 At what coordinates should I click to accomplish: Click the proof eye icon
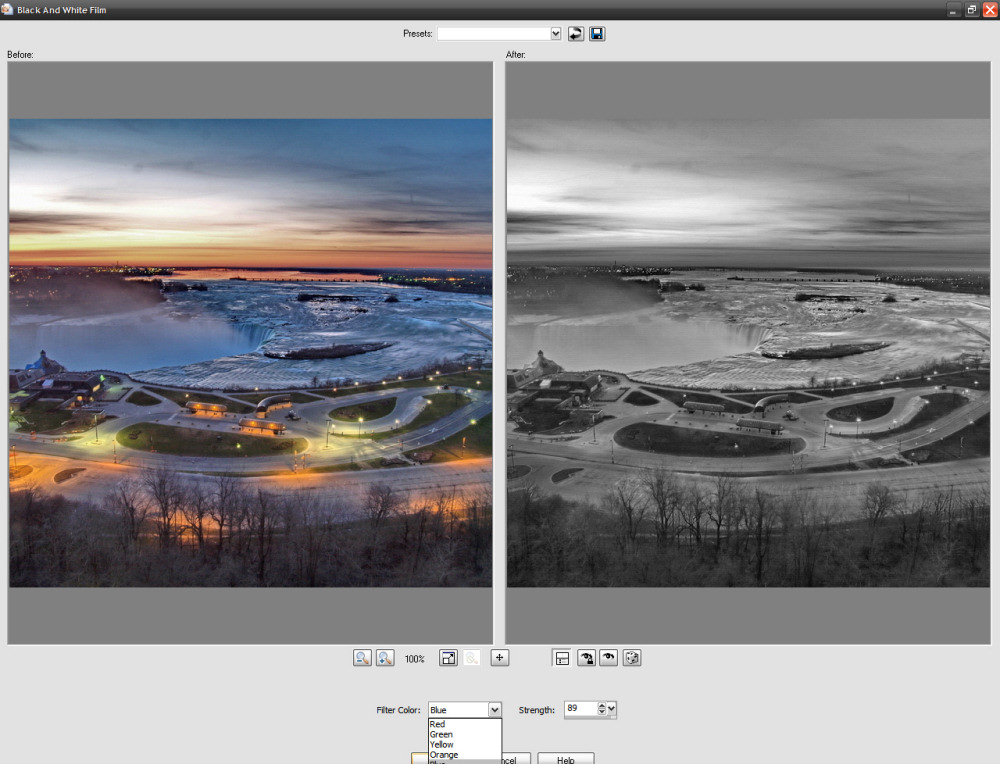608,657
